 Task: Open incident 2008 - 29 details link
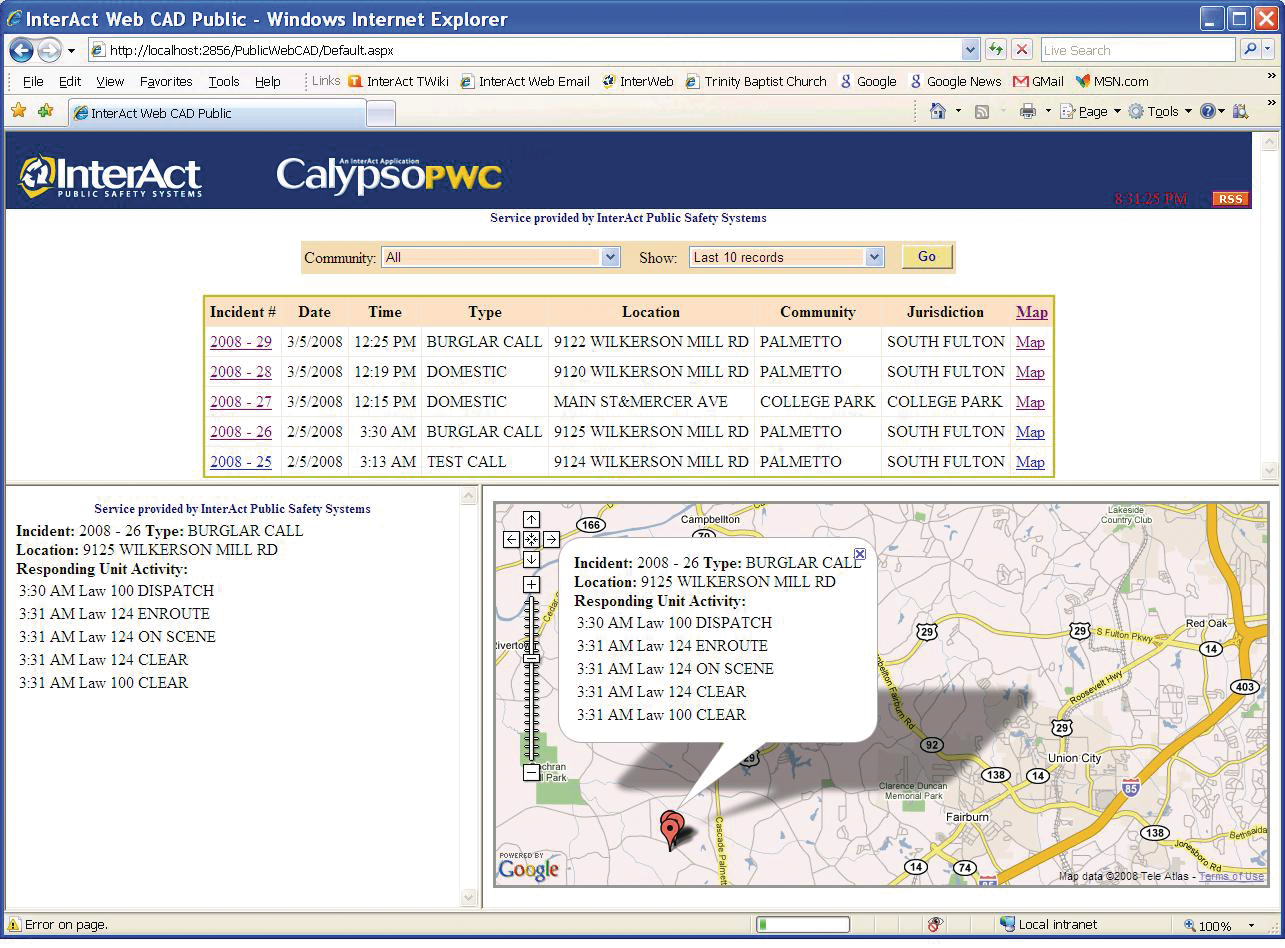(241, 342)
